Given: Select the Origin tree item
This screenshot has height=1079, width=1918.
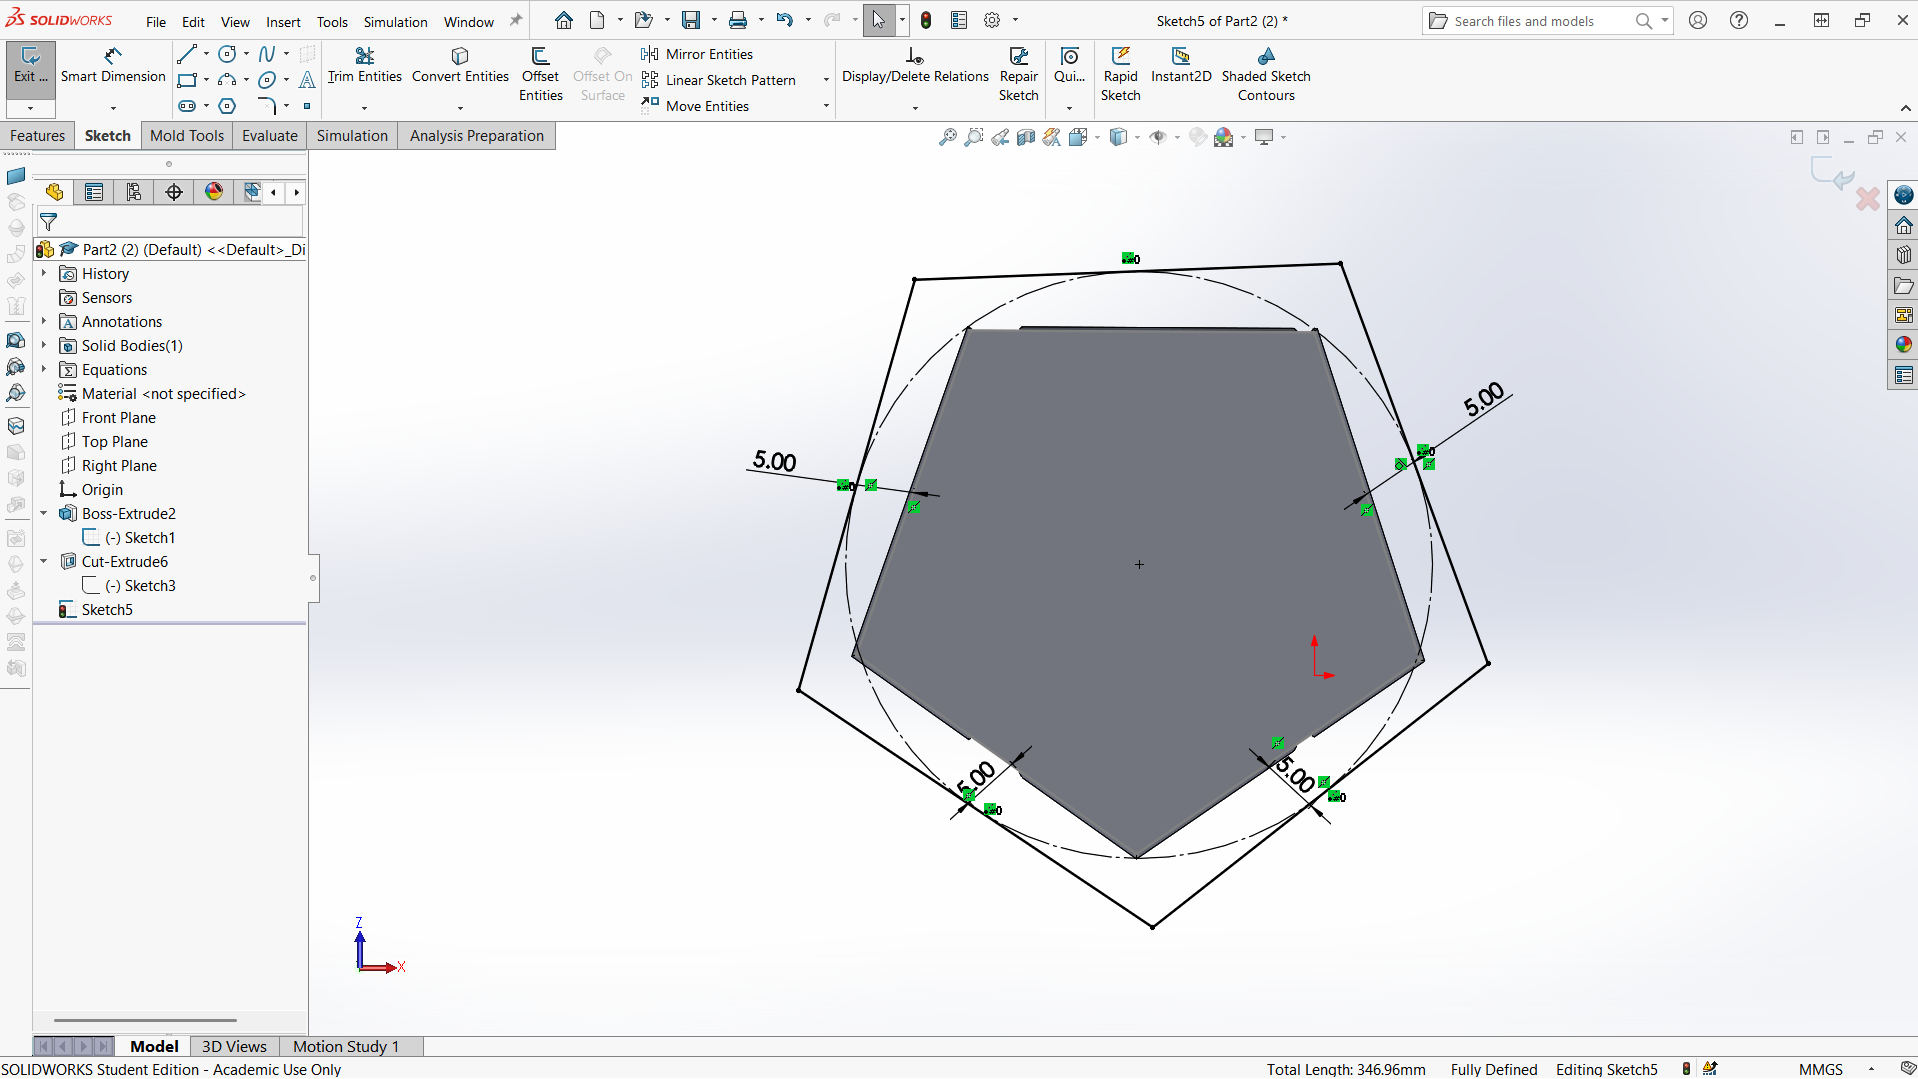Looking at the screenshot, I should click(102, 489).
